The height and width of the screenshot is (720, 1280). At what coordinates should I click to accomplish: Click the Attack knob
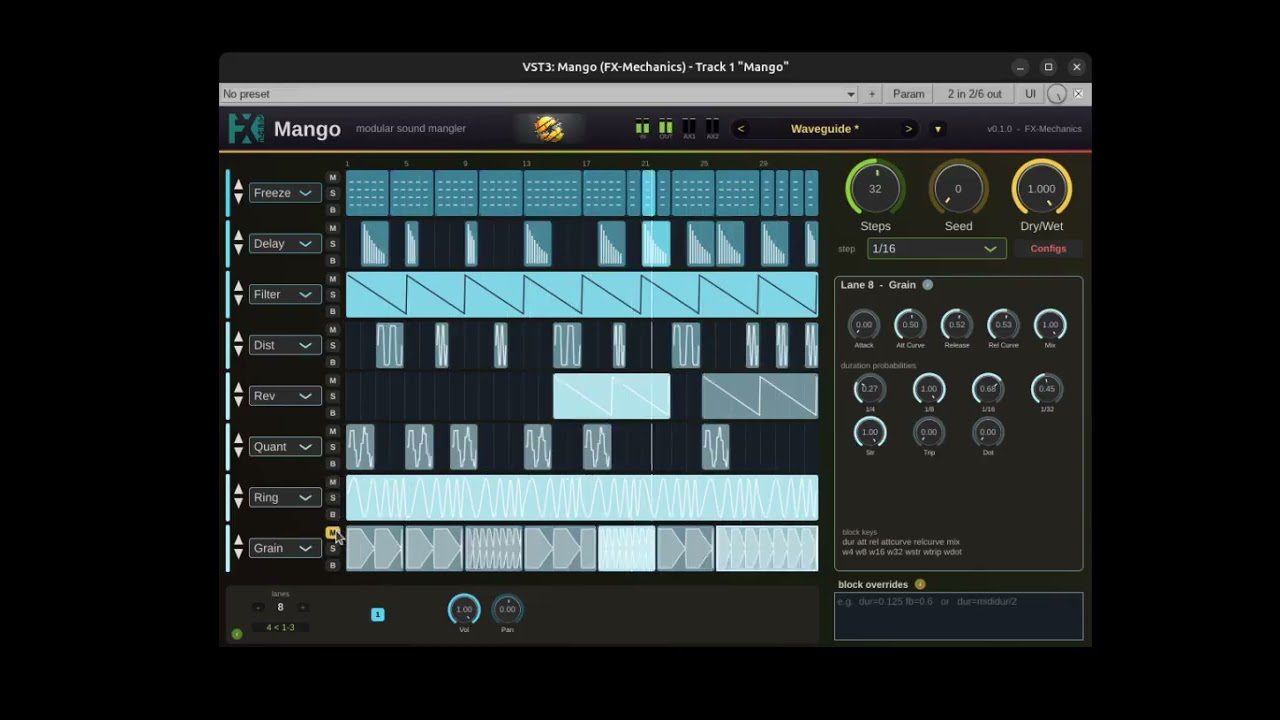[864, 325]
